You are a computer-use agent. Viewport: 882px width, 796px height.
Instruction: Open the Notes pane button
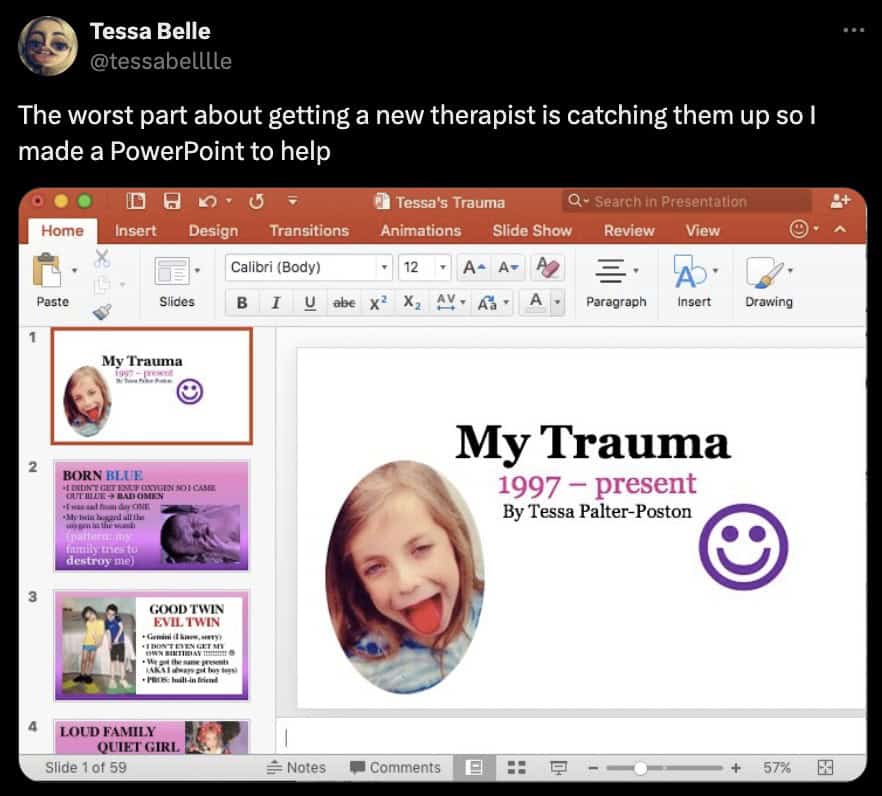(x=297, y=767)
